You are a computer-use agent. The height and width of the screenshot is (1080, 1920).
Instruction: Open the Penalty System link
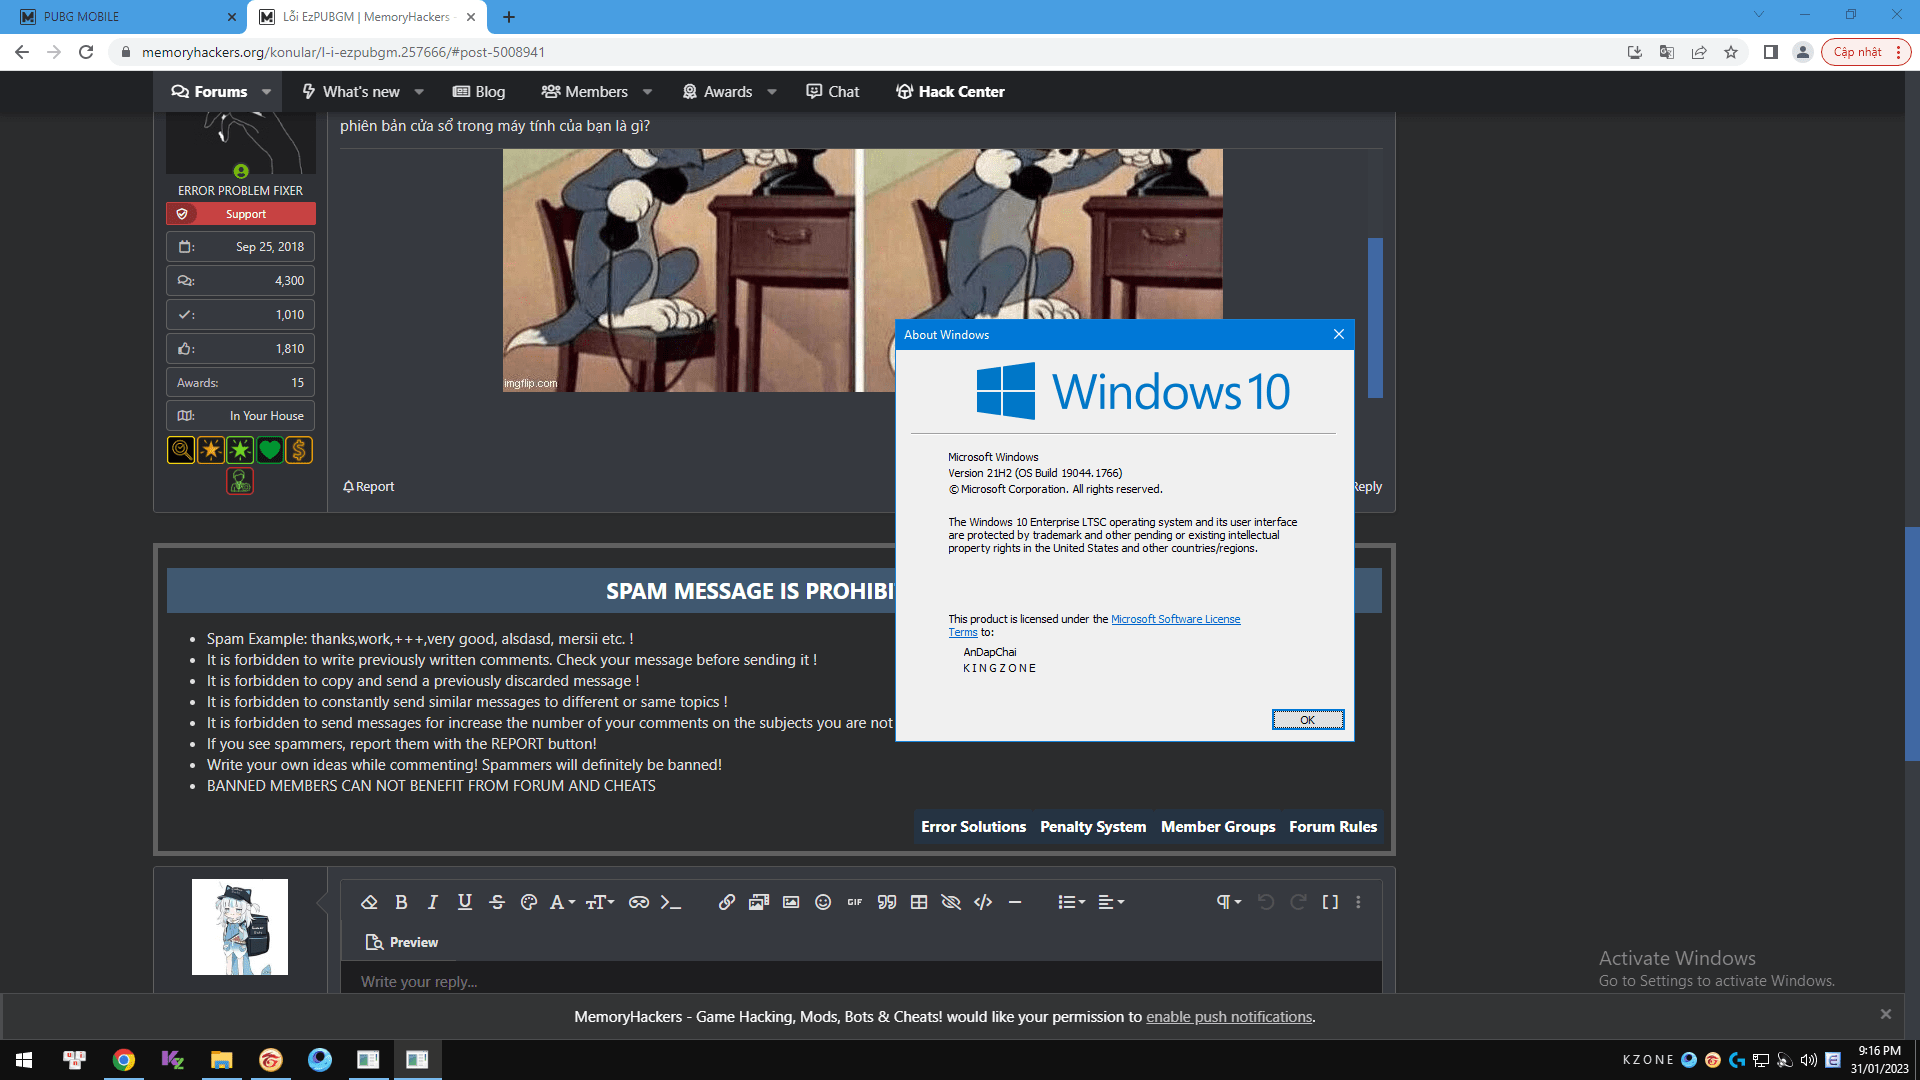pos(1093,826)
